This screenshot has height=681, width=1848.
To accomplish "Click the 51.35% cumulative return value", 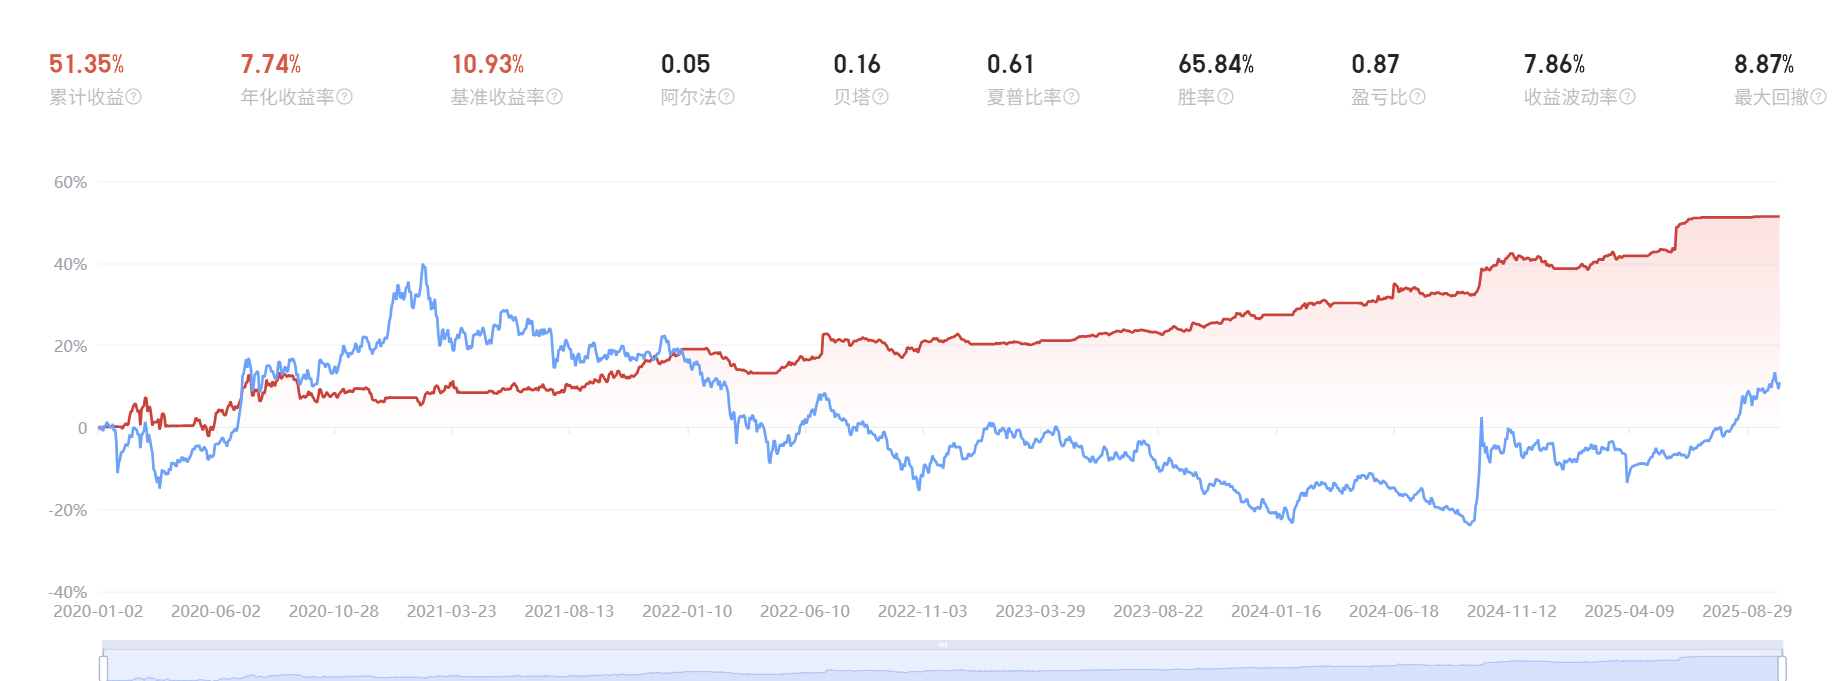I will click(87, 65).
